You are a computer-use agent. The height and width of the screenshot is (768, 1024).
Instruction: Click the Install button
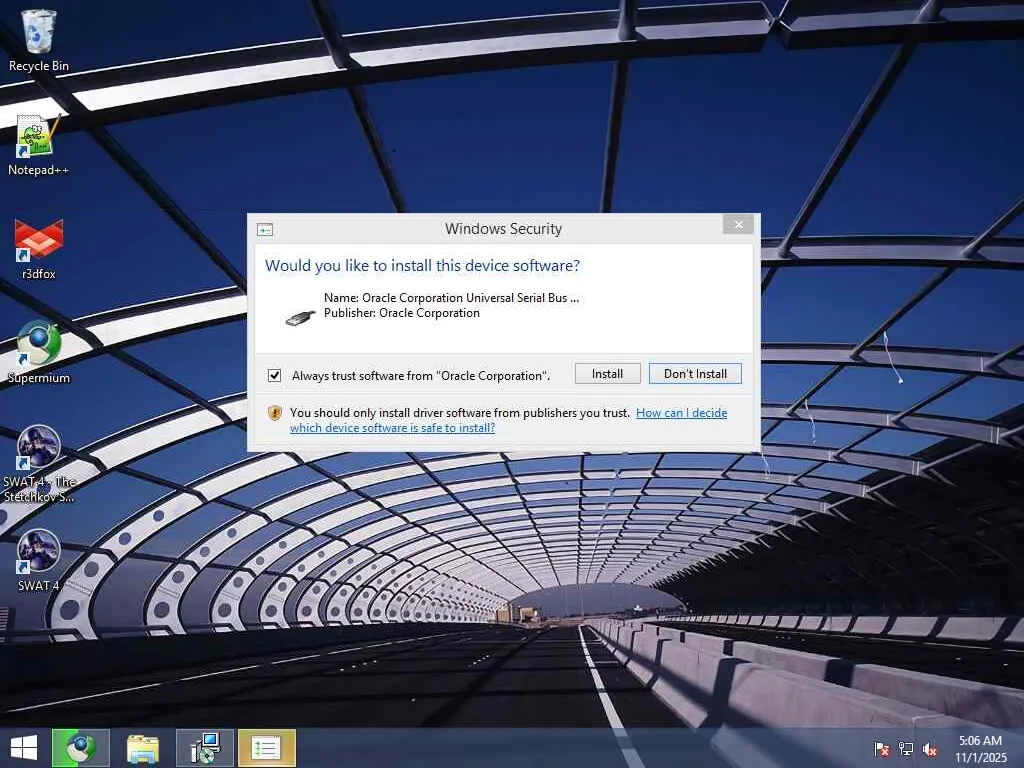[607, 374]
